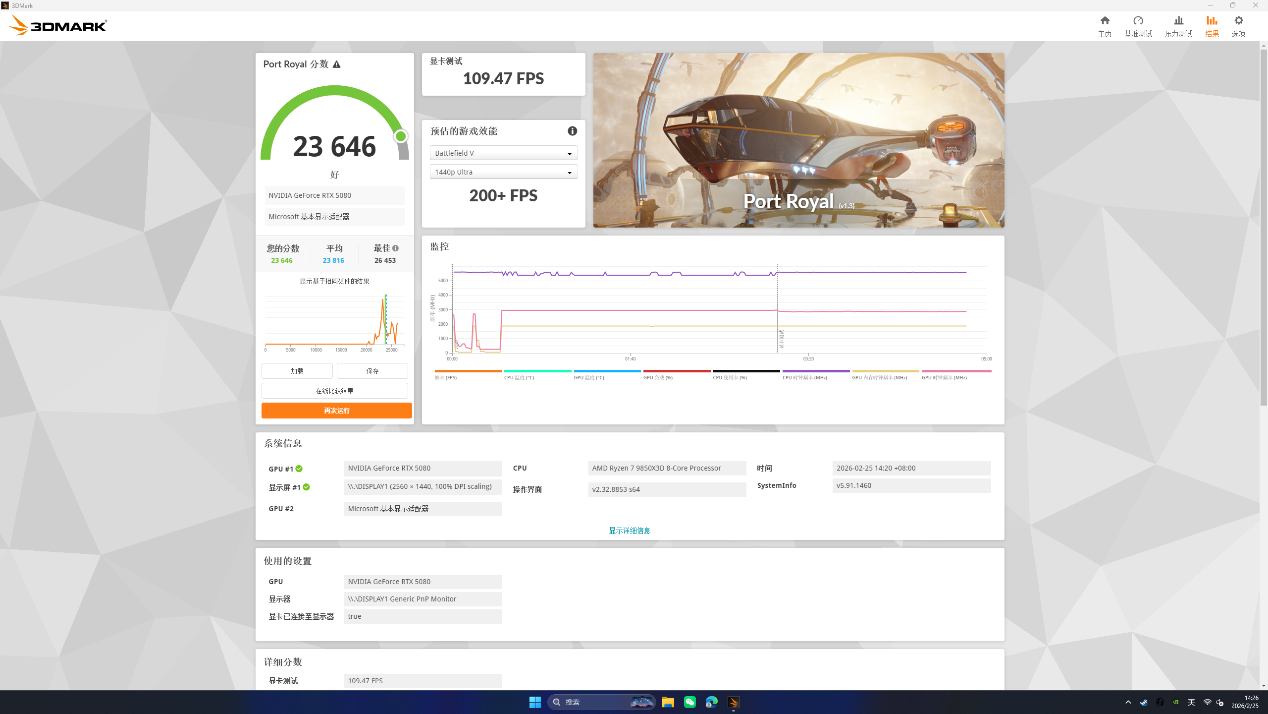Click the Load button under score chart
Screen dimensions: 1268x714
pos(297,371)
